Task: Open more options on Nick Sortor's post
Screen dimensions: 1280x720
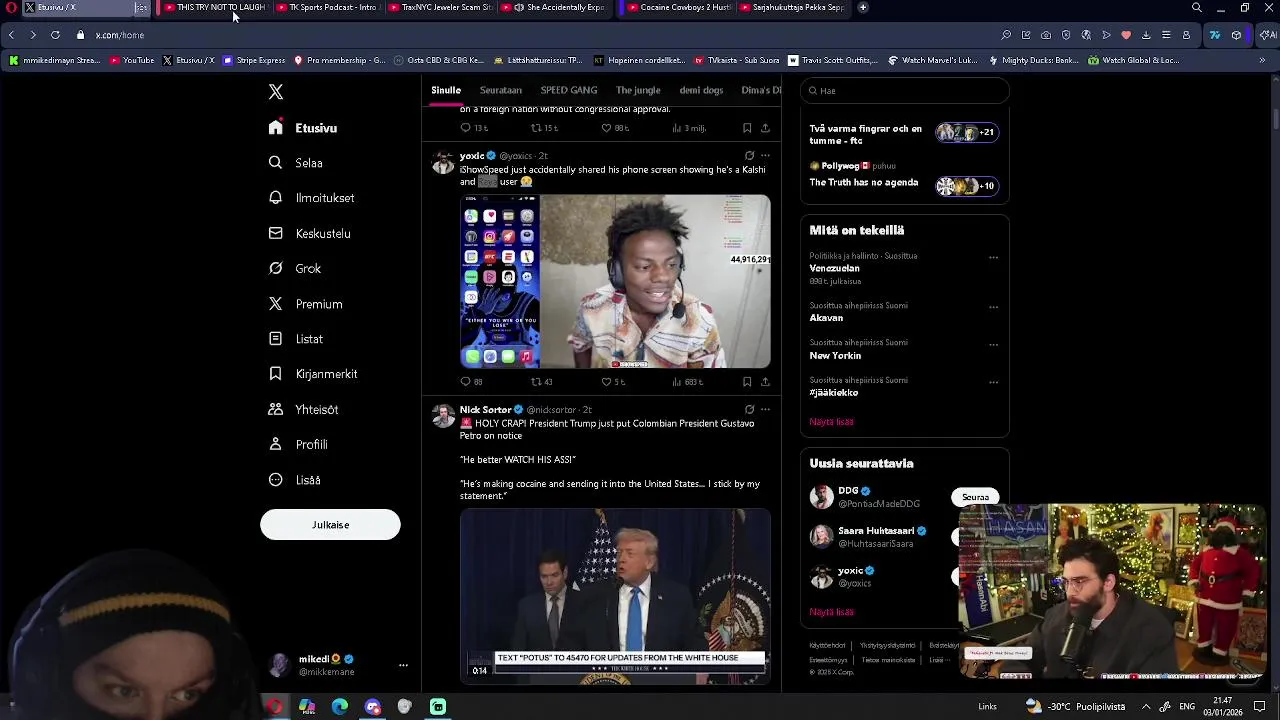Action: coord(765,409)
